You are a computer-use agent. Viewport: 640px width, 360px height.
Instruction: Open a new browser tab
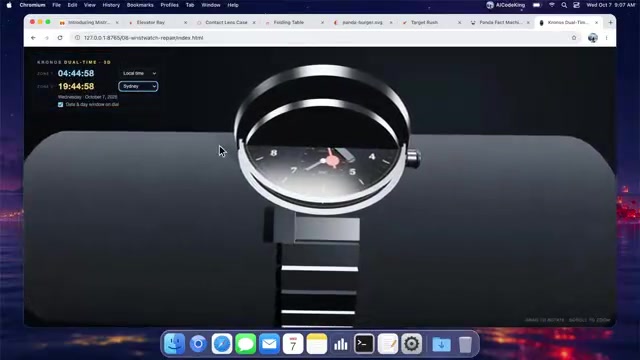[610, 22]
